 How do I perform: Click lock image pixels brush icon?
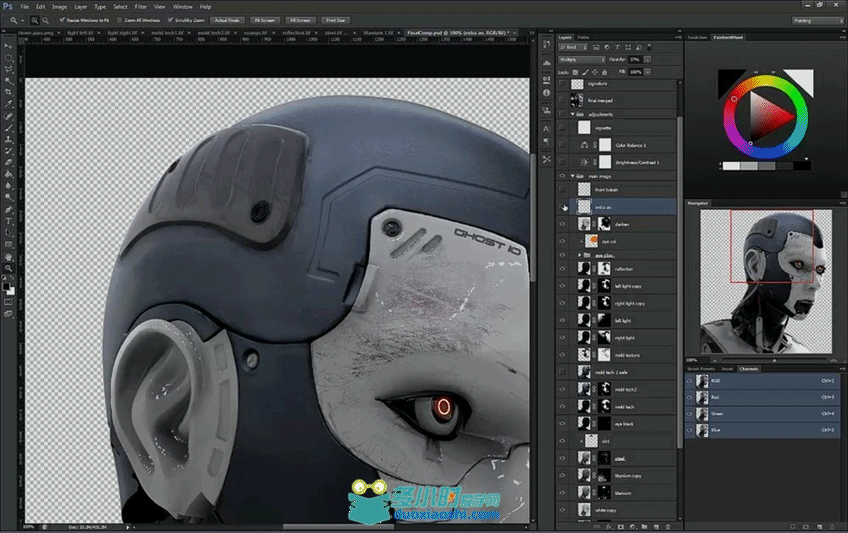pyautogui.click(x=585, y=72)
